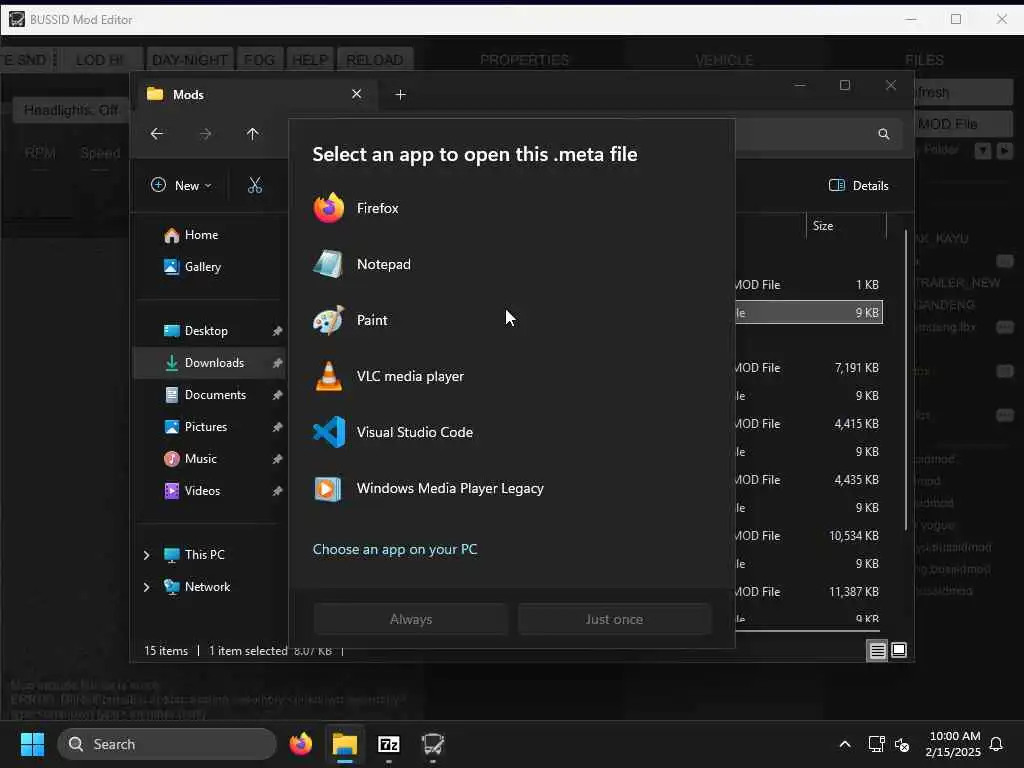
Task: Open a new Explorer tab with plus
Action: pyautogui.click(x=400, y=95)
